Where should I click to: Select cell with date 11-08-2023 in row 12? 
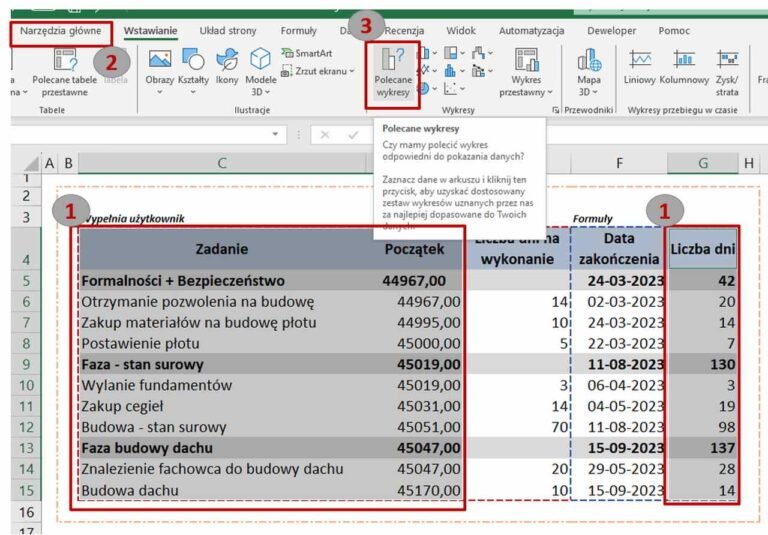pos(619,427)
